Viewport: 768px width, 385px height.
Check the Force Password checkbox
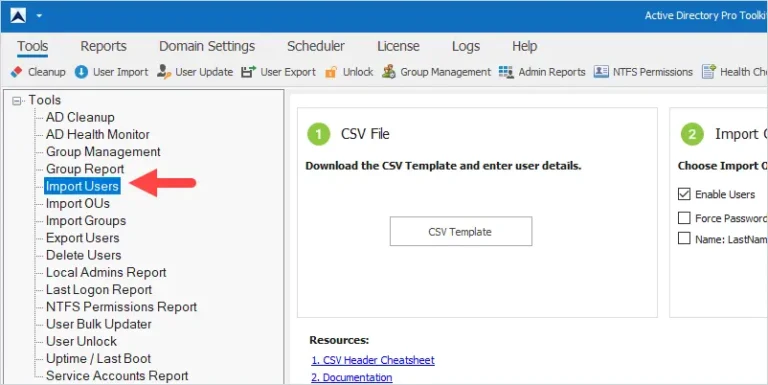tap(684, 218)
